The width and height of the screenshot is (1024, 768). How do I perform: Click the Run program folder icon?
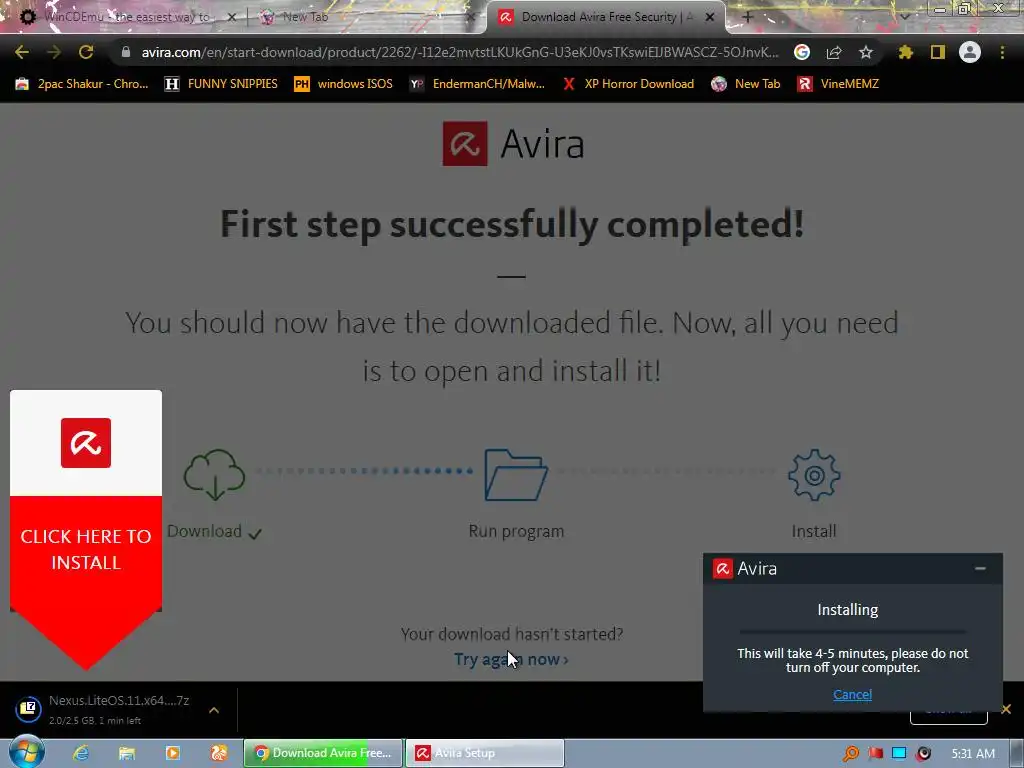(516, 475)
